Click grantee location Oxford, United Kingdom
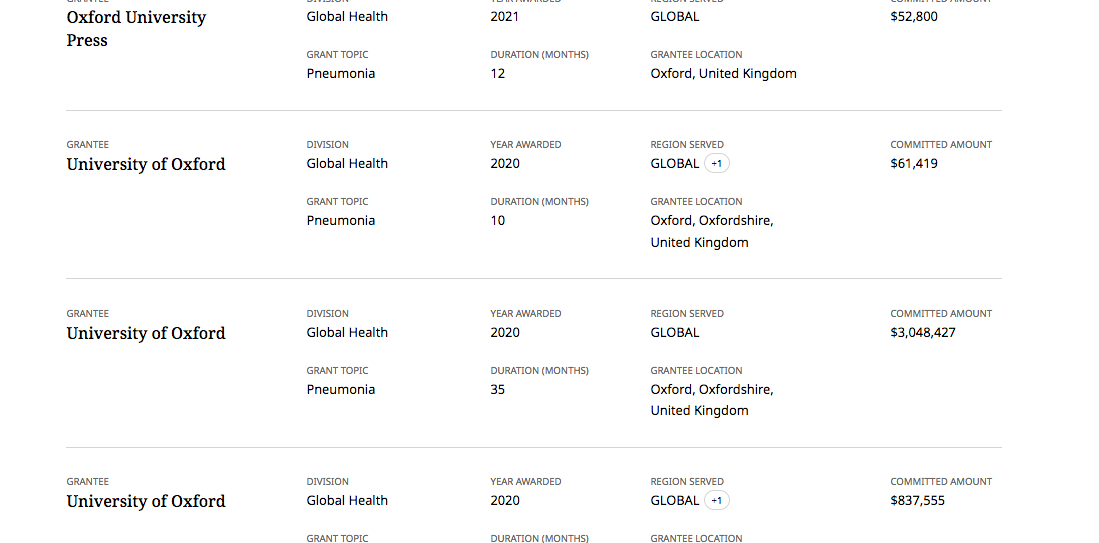The height and width of the screenshot is (543, 1099). 723,74
